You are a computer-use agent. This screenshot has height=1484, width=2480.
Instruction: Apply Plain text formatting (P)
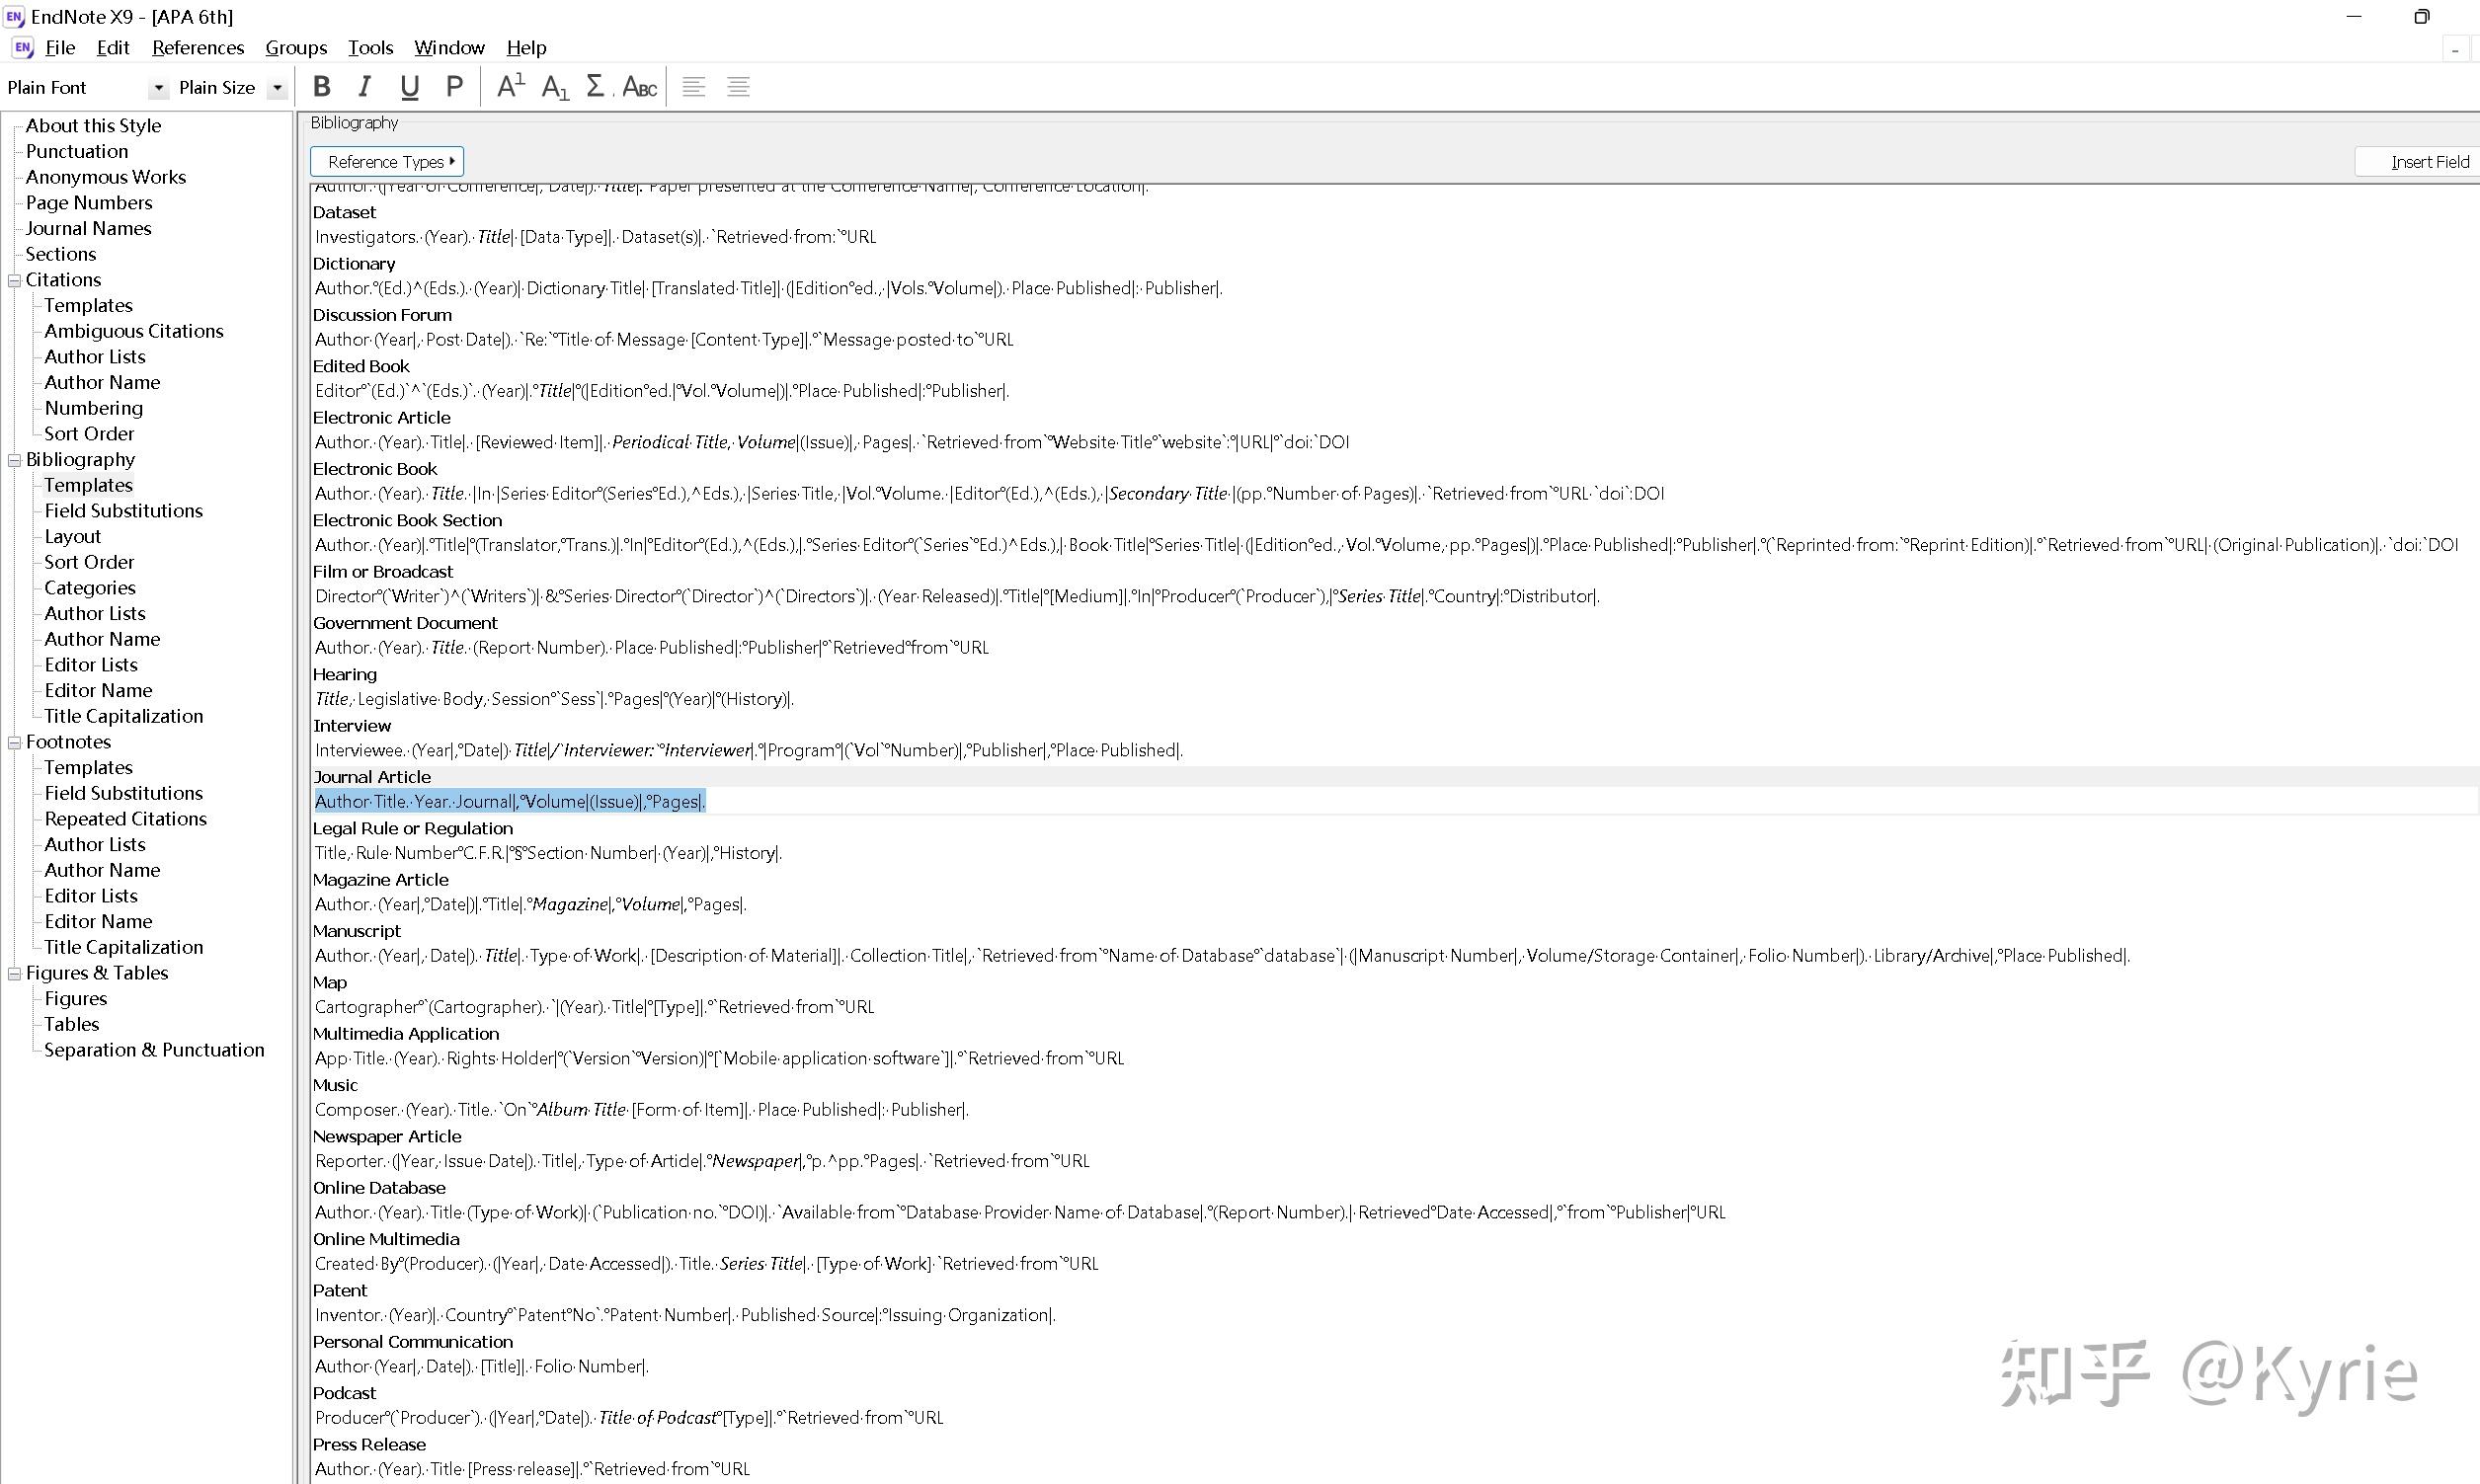click(454, 87)
